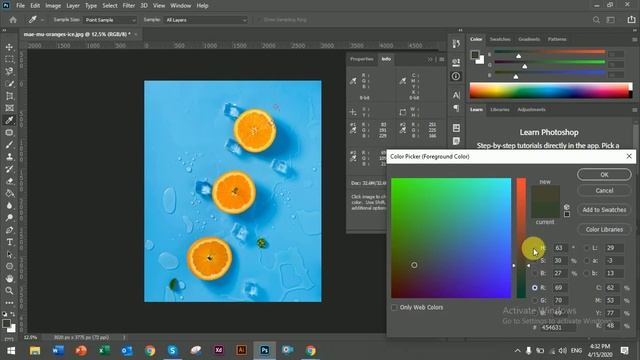Open the Learn panel options menu
This screenshot has height=360, width=640.
(635, 110)
